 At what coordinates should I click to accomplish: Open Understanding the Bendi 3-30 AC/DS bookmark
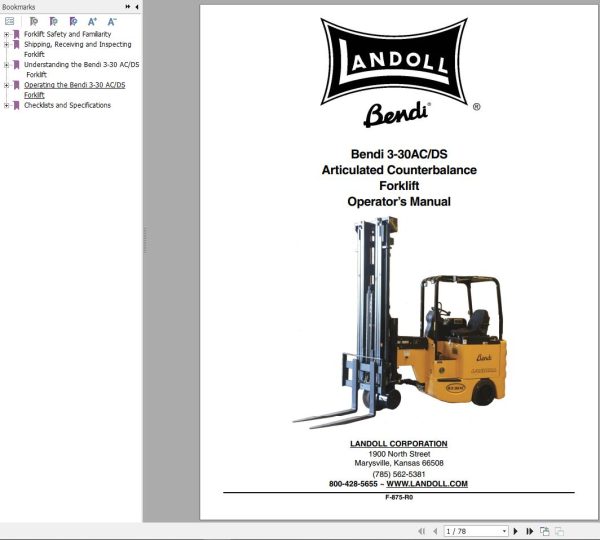point(82,69)
